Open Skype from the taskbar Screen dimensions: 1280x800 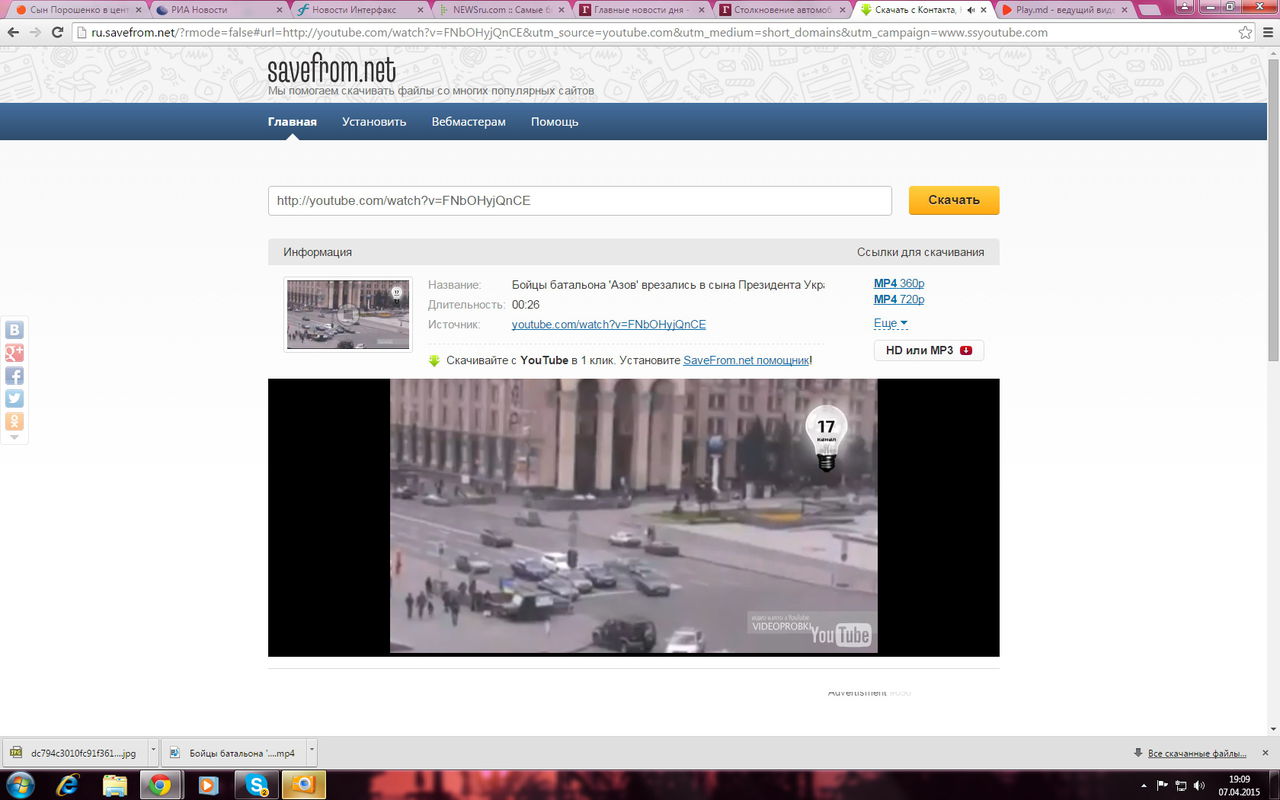256,785
